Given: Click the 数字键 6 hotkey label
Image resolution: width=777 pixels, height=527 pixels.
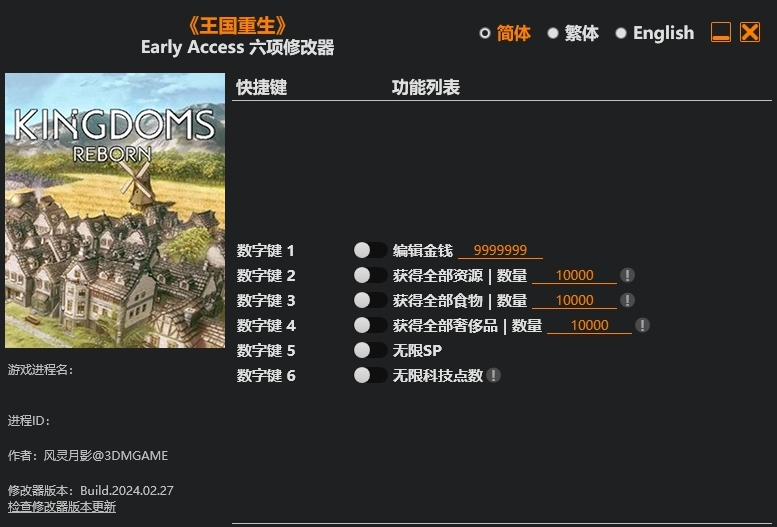Looking at the screenshot, I should [x=266, y=376].
